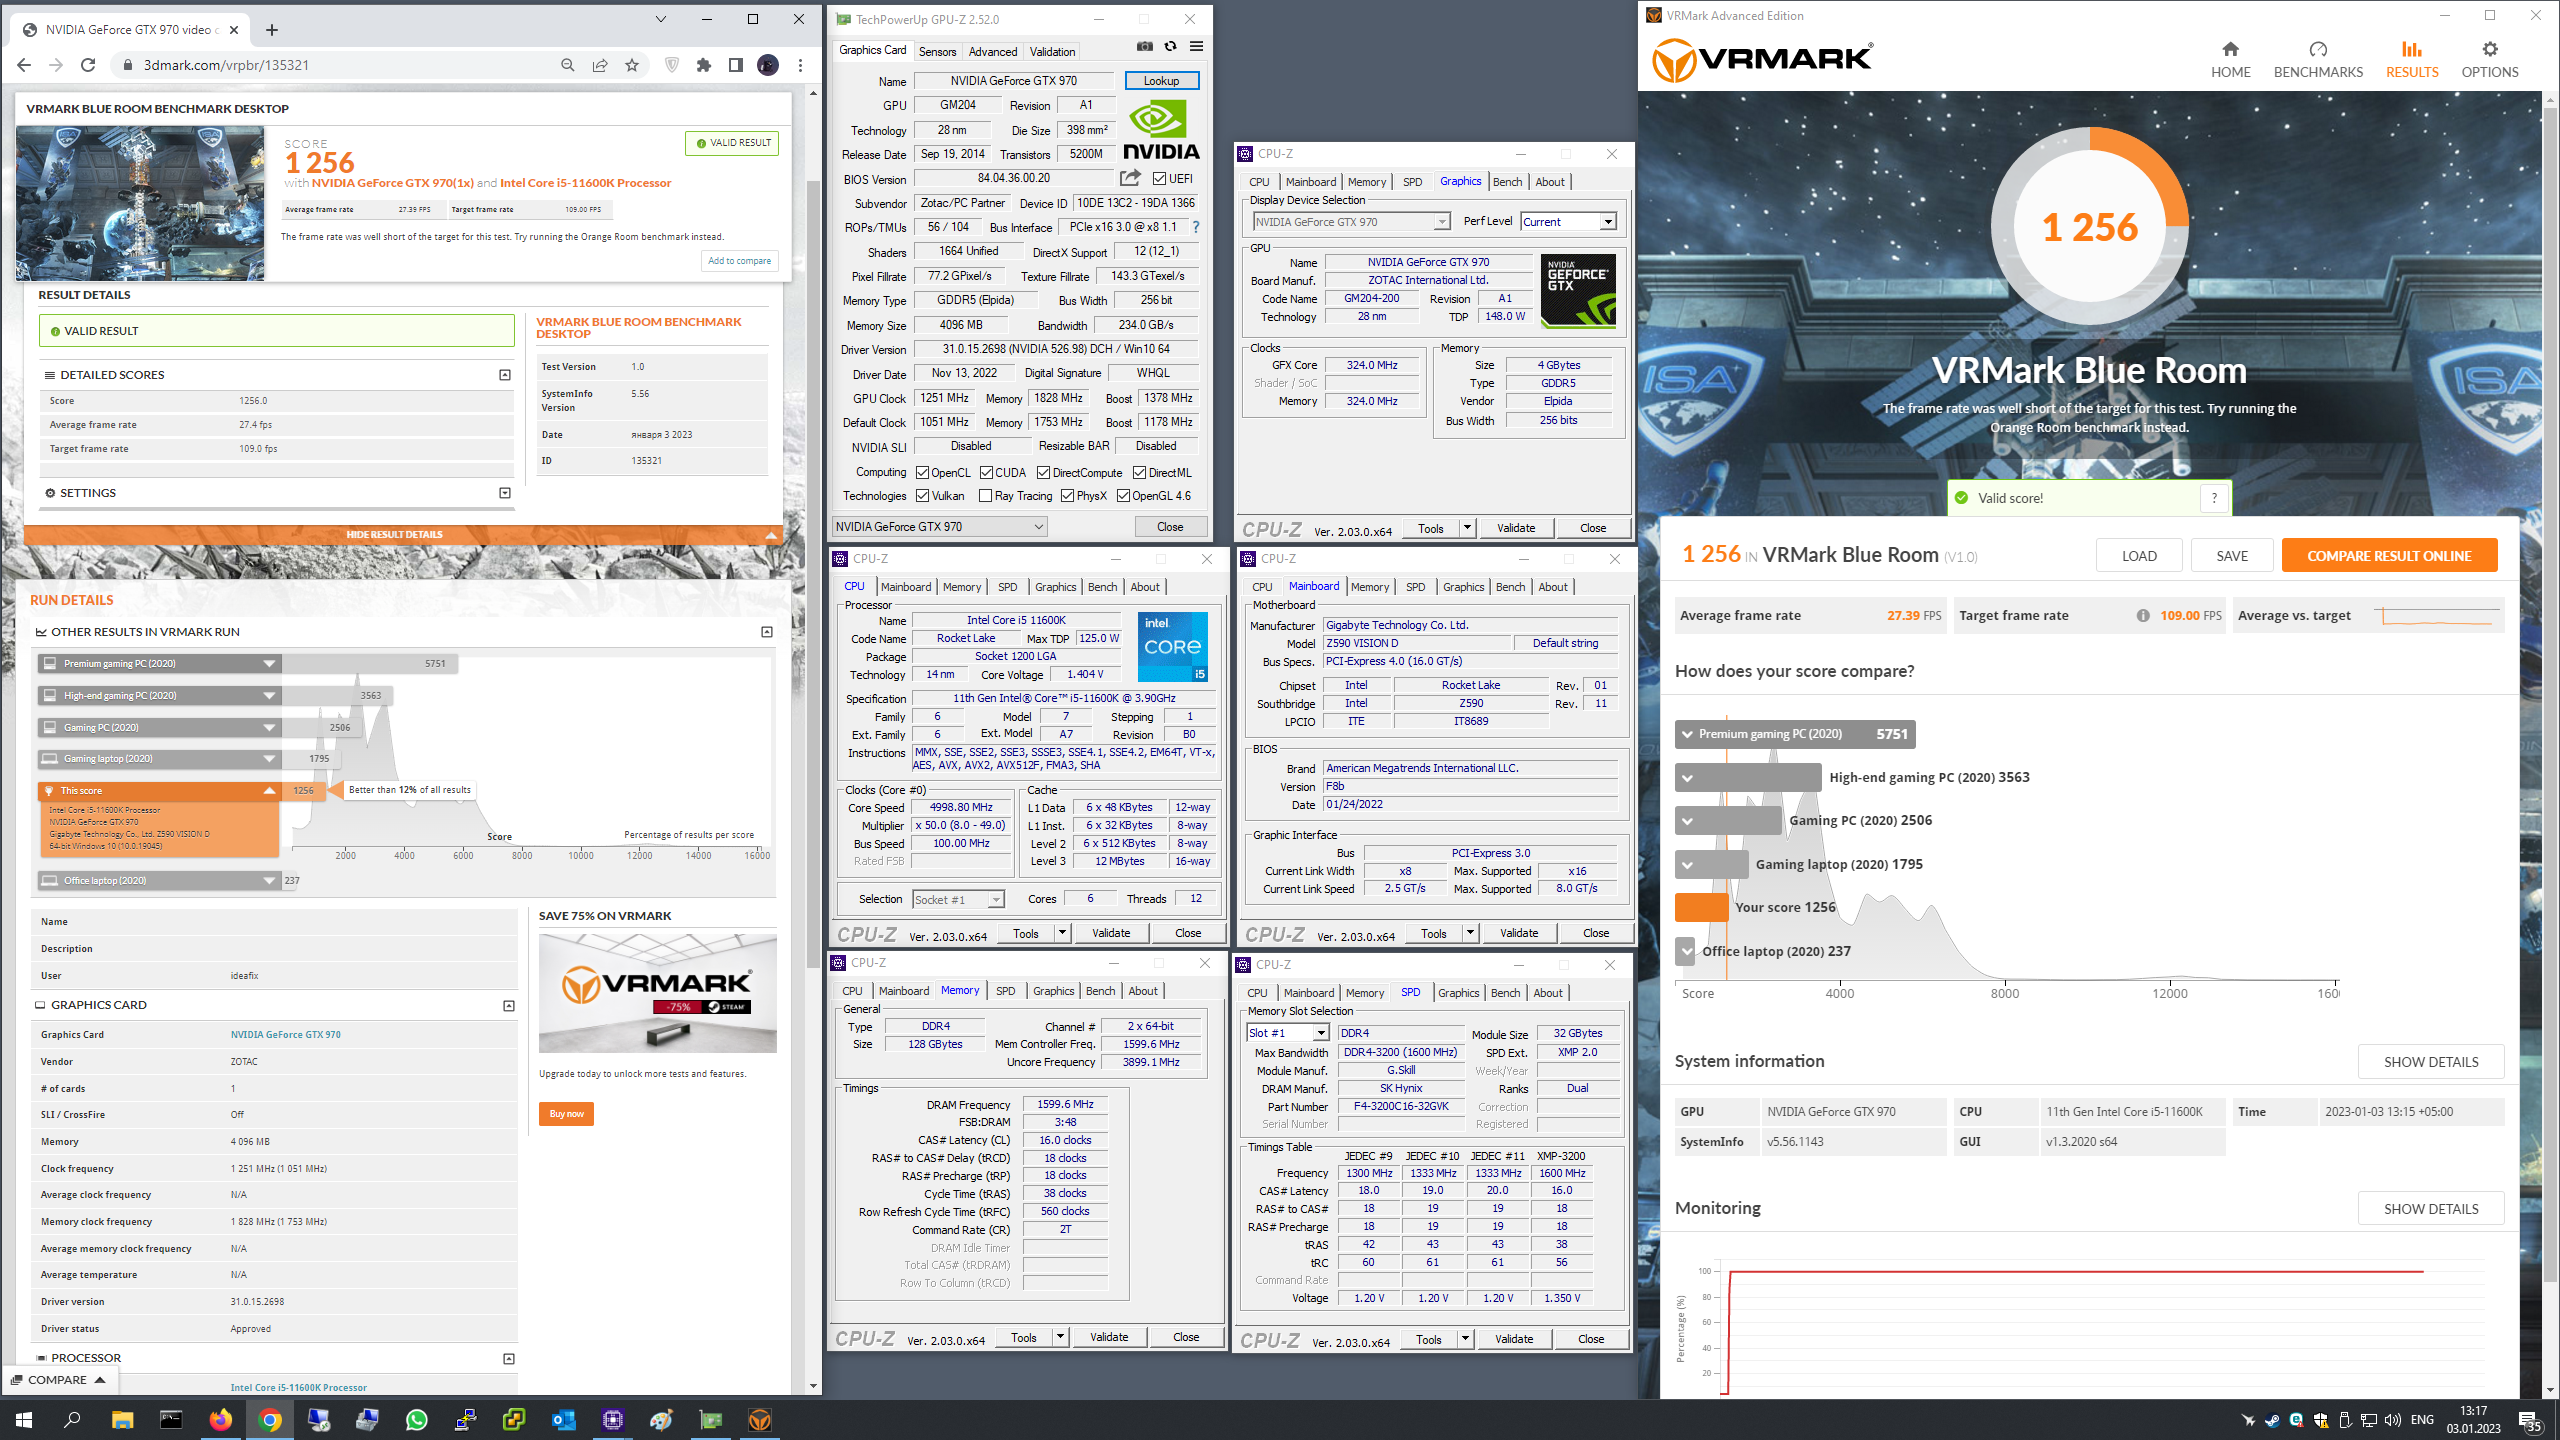Open the GPU selection dropdown in GPU-Z

pos(939,527)
